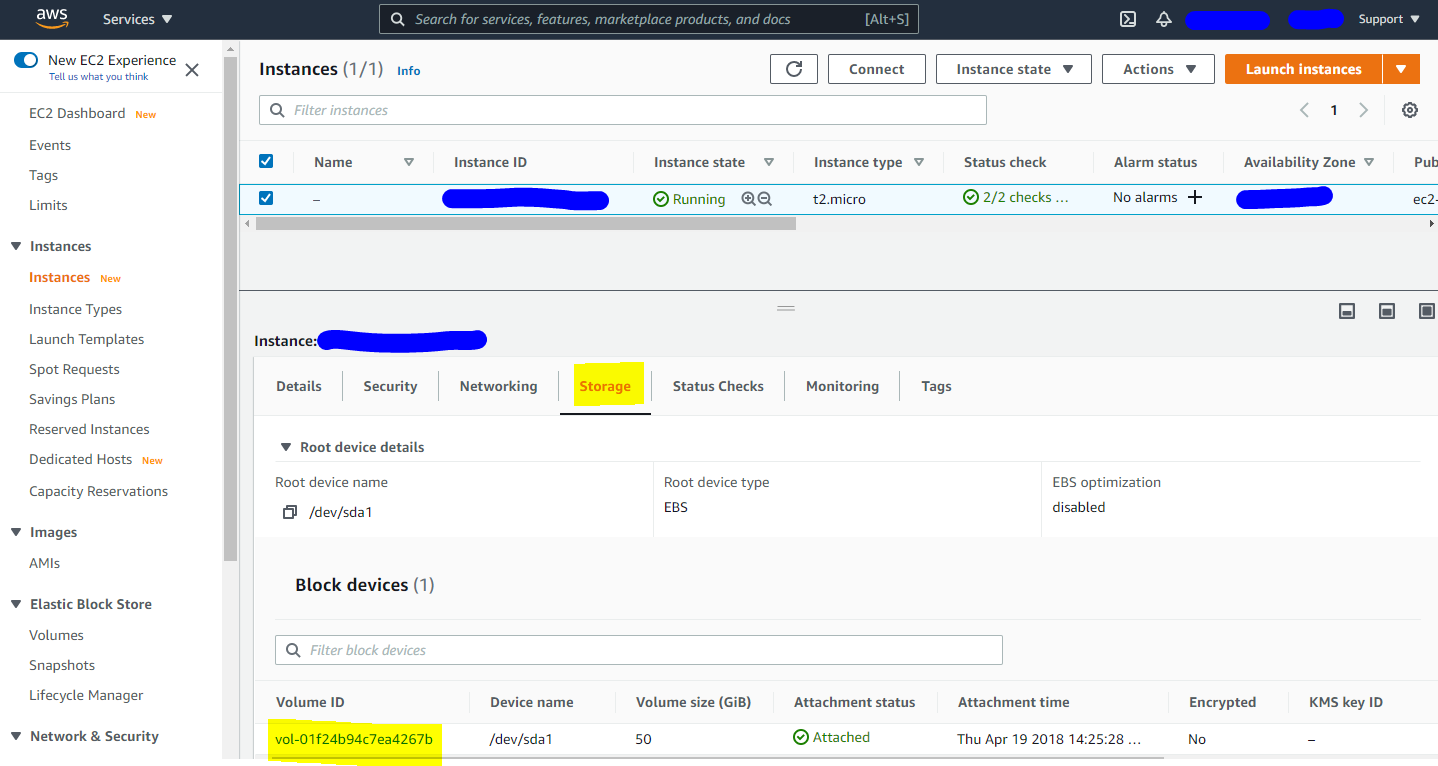1438x766 pixels.
Task: Open table preferences gear icon
Action: pos(1410,110)
